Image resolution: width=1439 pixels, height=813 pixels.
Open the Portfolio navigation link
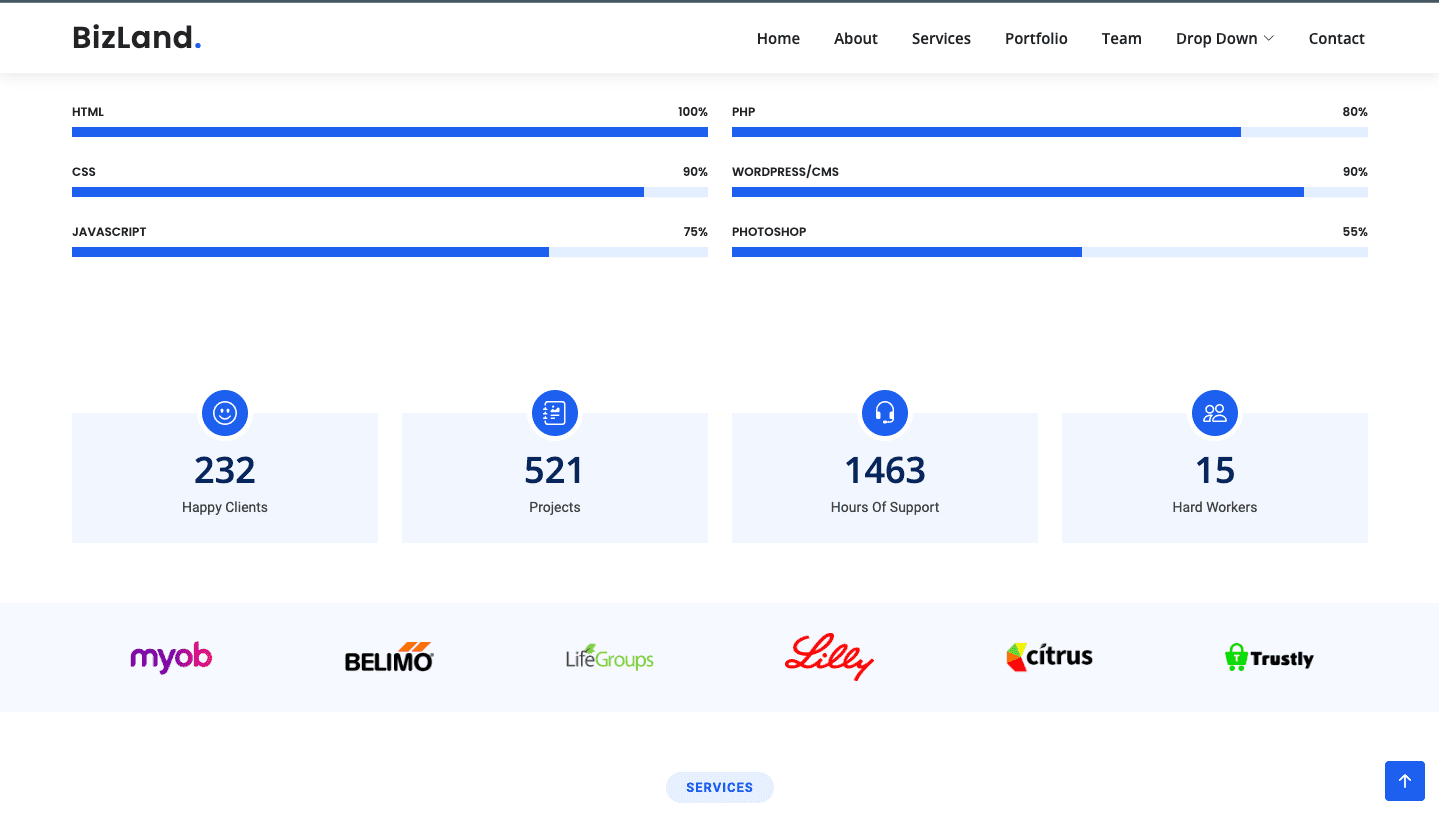(x=1036, y=38)
